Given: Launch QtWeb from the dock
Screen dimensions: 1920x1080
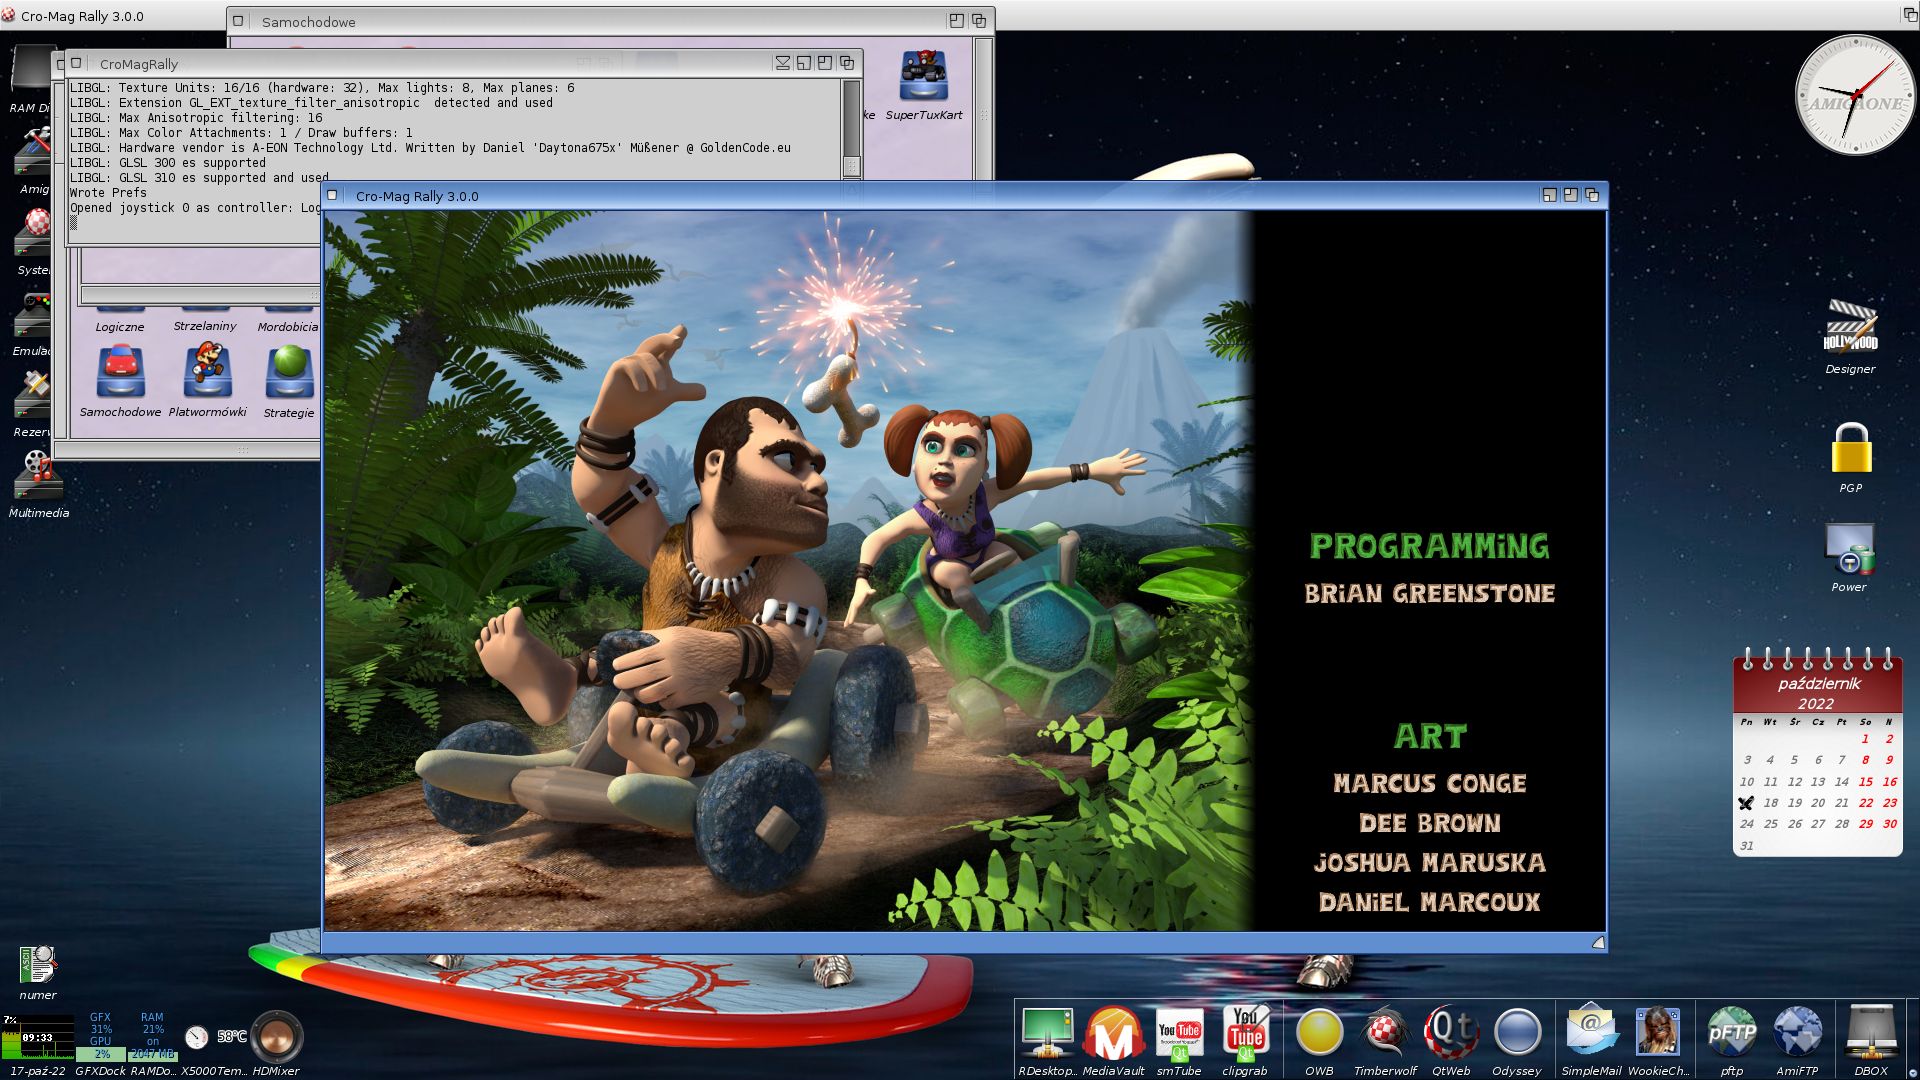Looking at the screenshot, I should coord(1451,1032).
